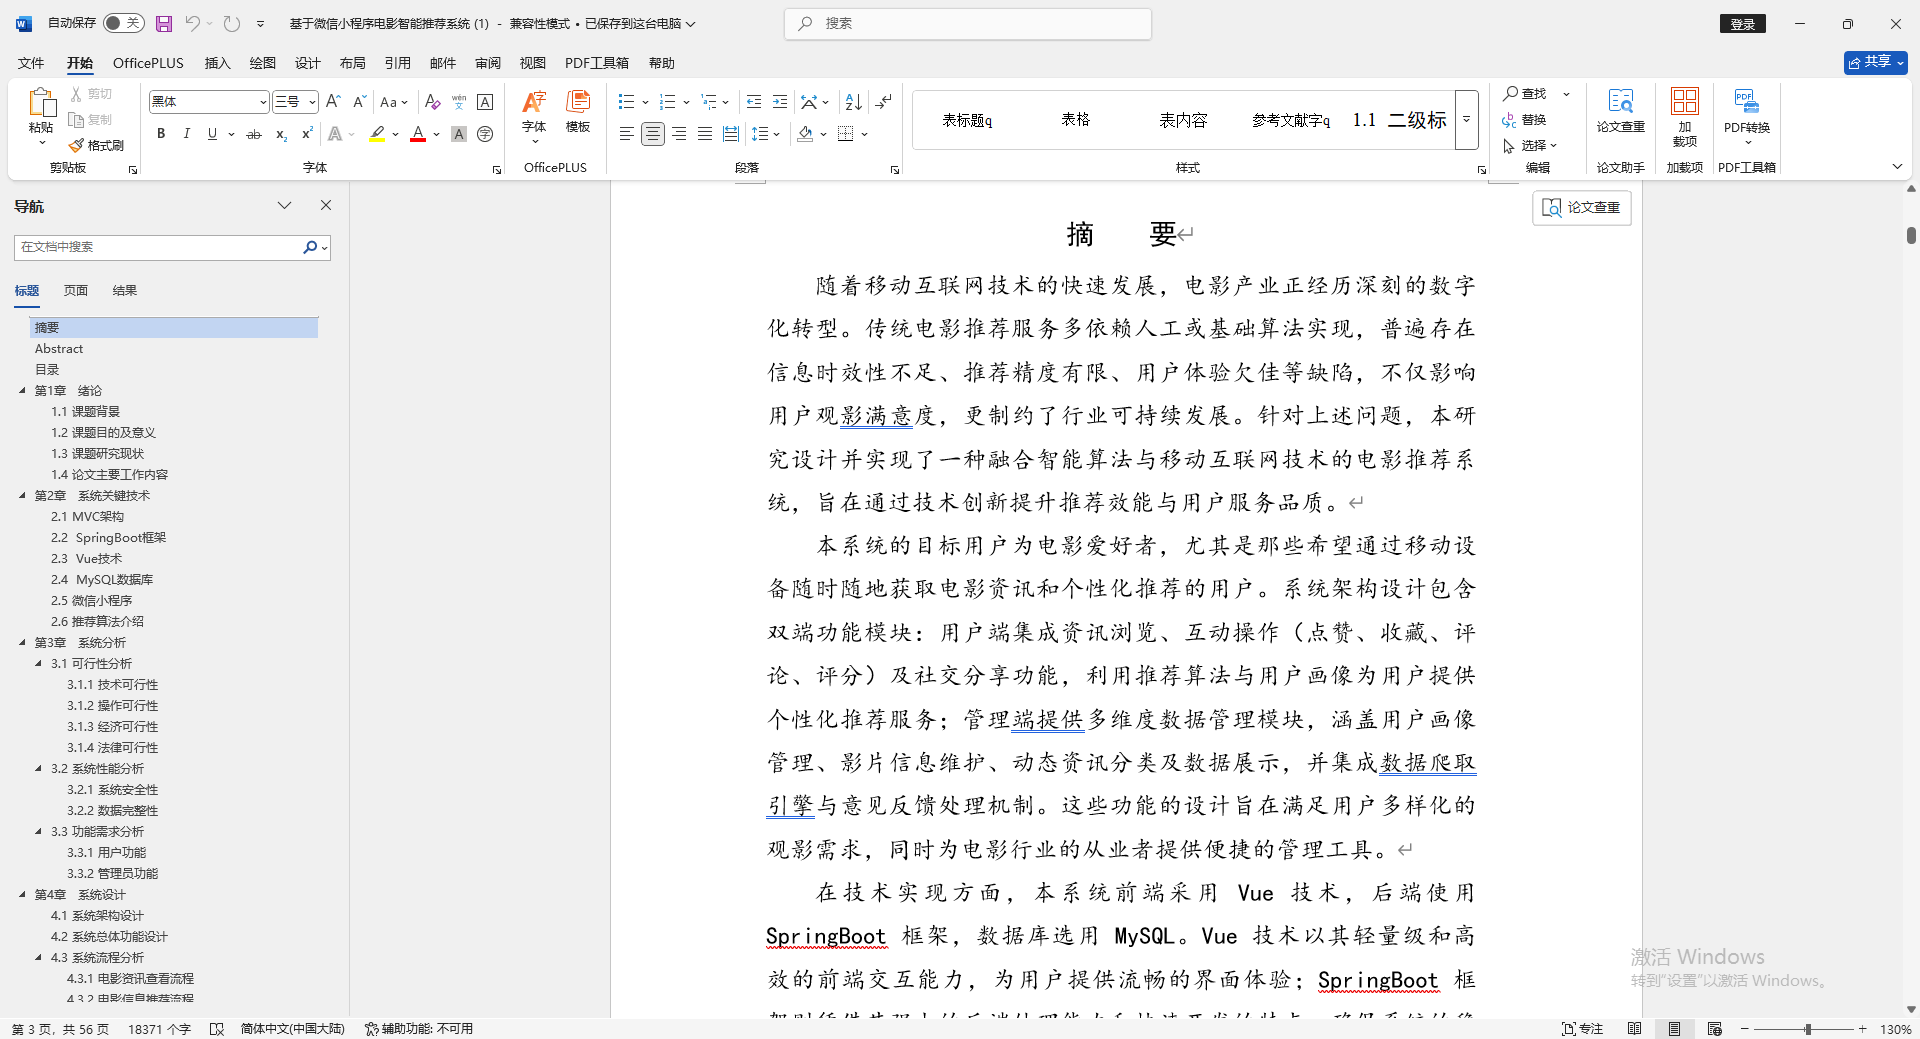Switch to the 插入 ribbon tab

coord(216,62)
